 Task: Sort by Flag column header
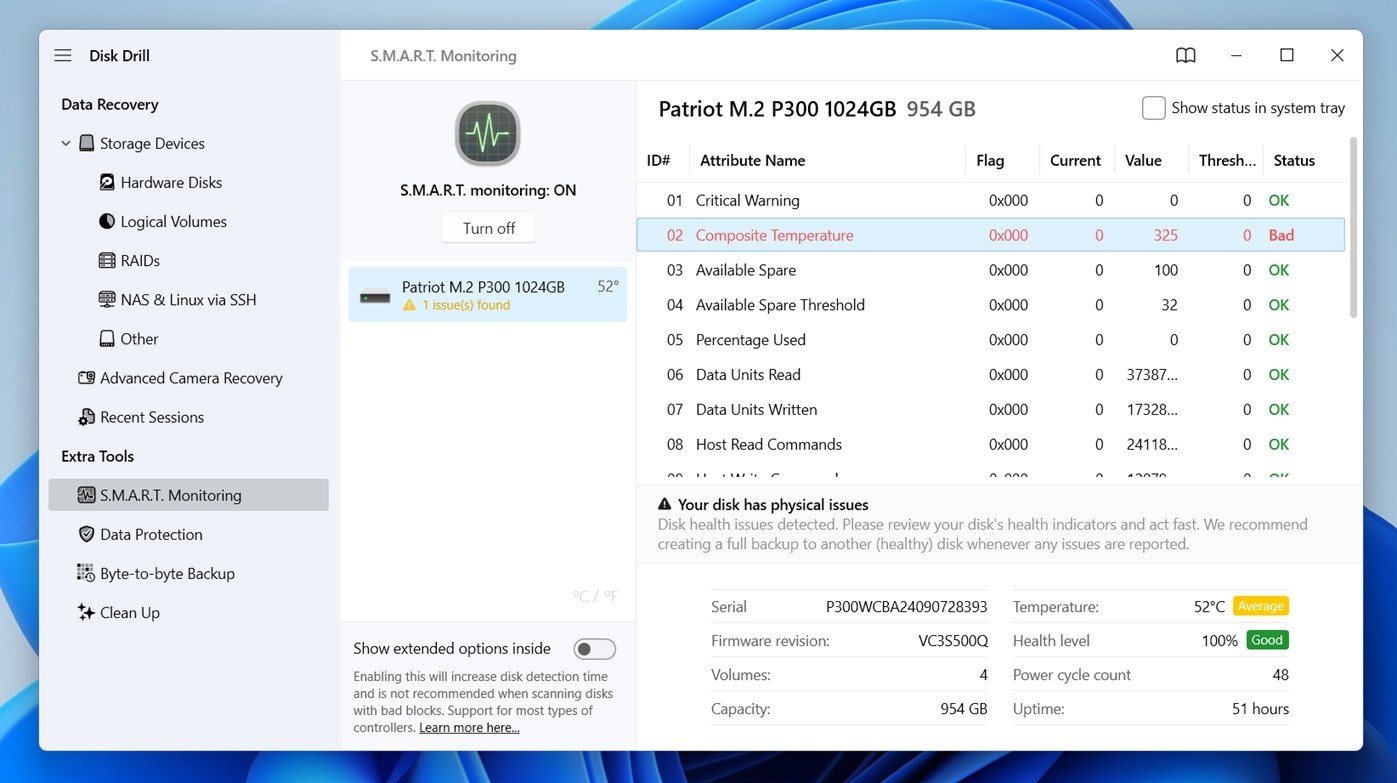pyautogui.click(x=990, y=160)
